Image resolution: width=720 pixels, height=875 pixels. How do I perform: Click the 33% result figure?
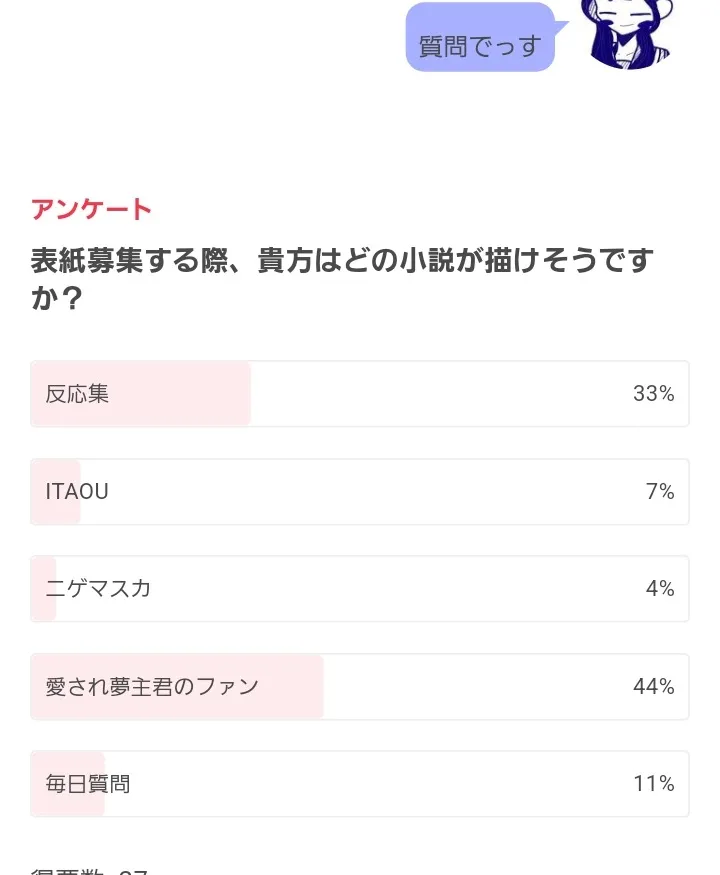(653, 394)
